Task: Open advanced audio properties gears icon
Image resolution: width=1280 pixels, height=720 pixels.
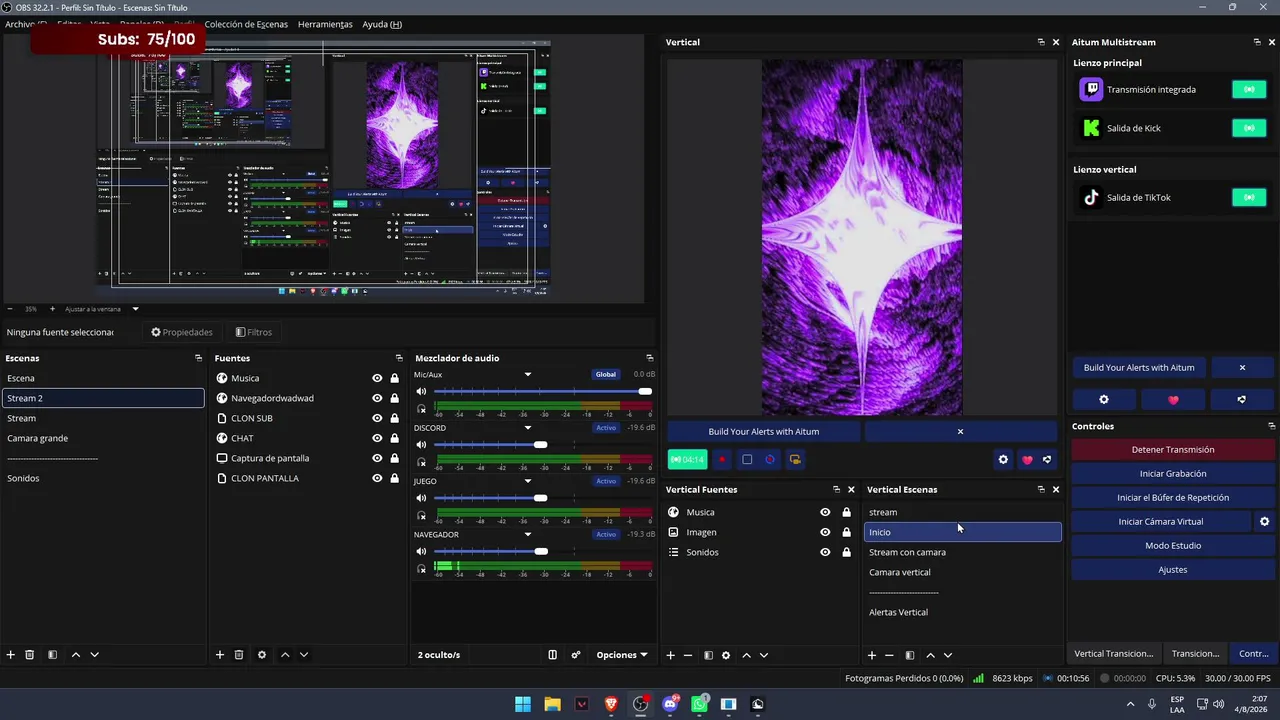Action: pyautogui.click(x=576, y=655)
